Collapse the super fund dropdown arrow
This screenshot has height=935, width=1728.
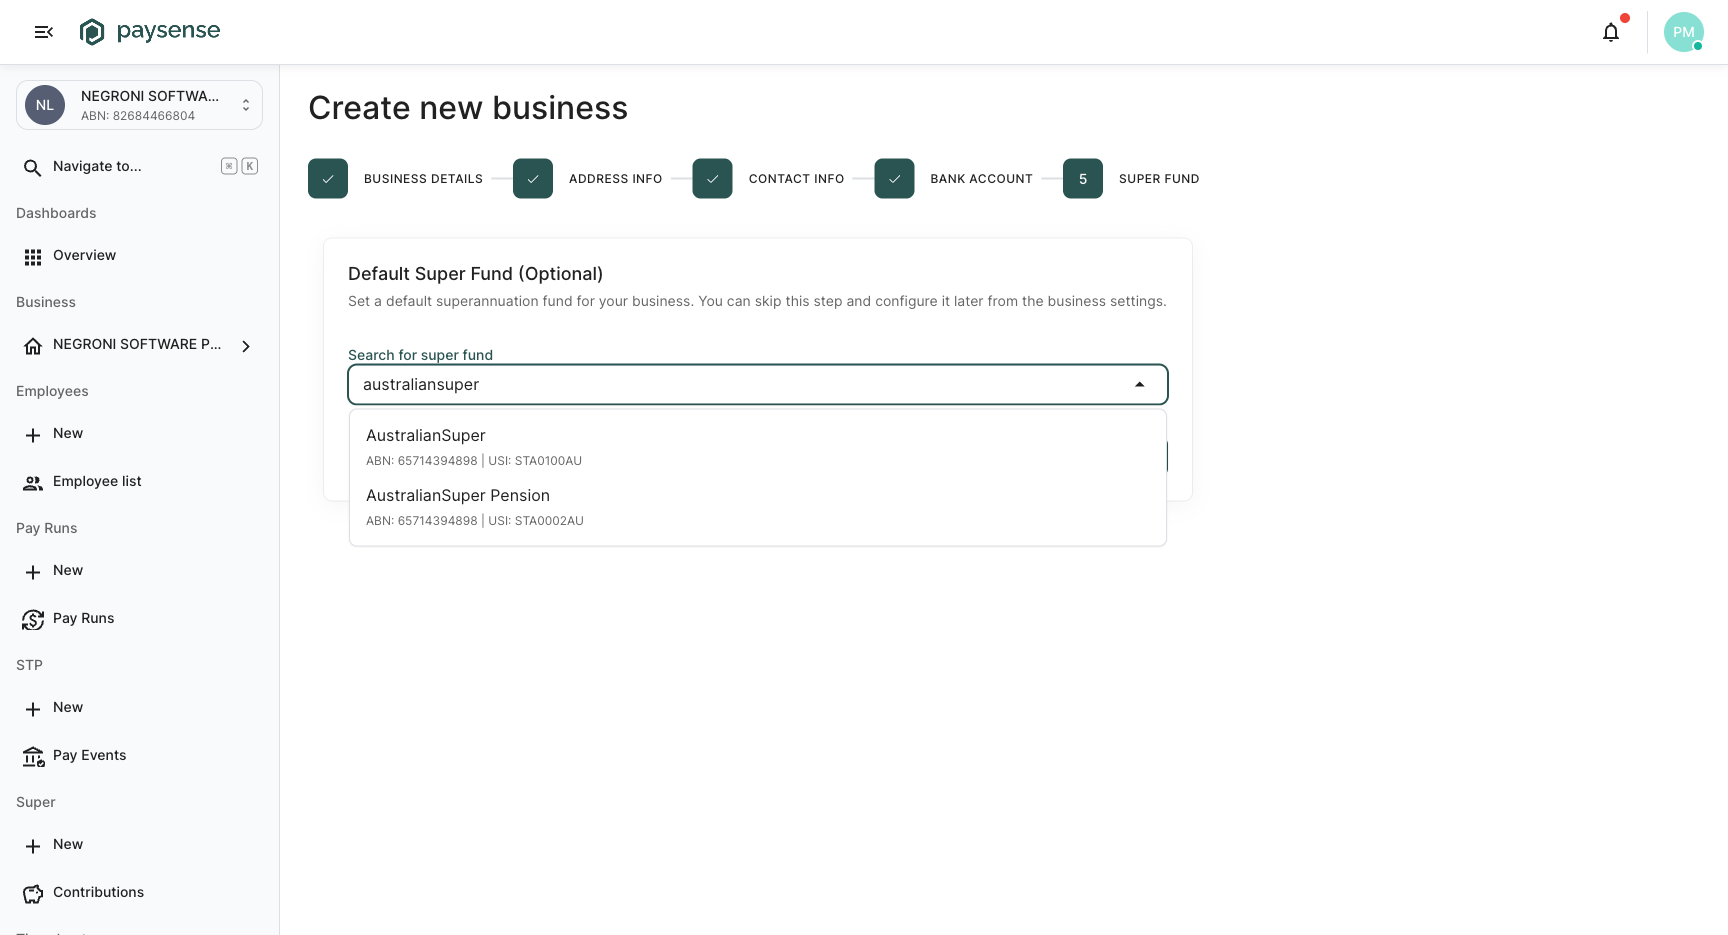tap(1139, 385)
